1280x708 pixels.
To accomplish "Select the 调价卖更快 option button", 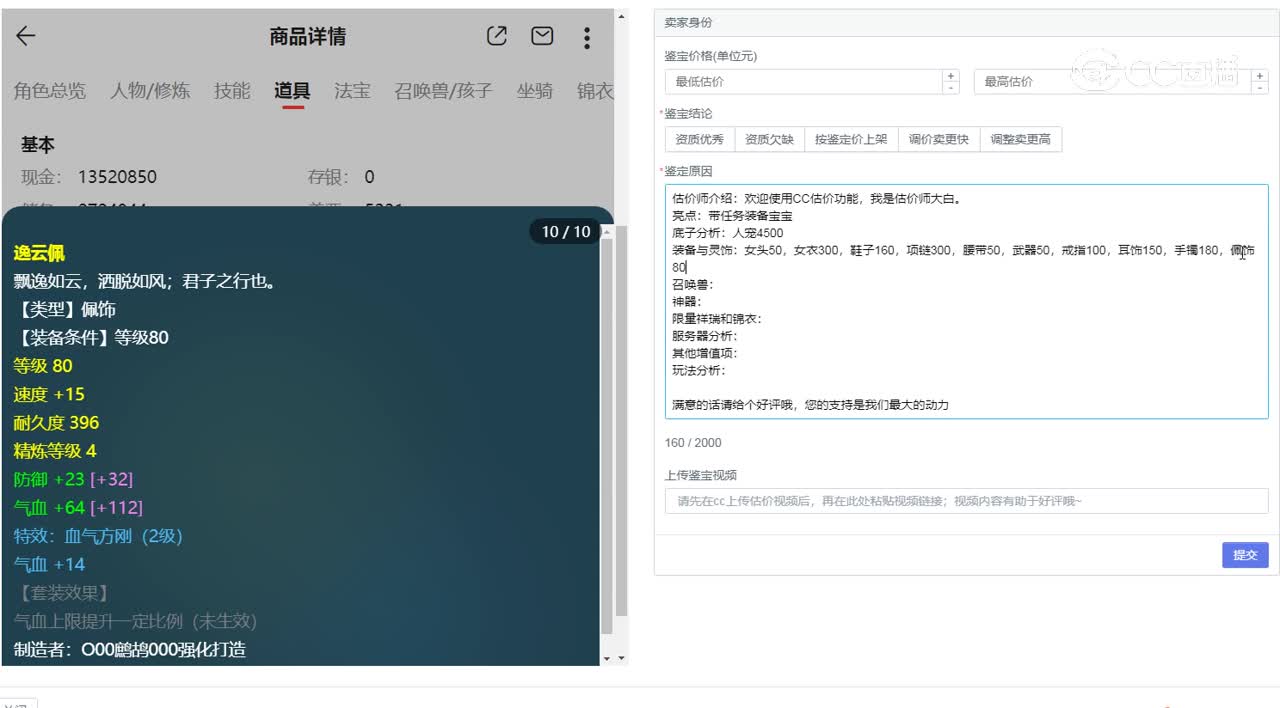I will click(937, 139).
